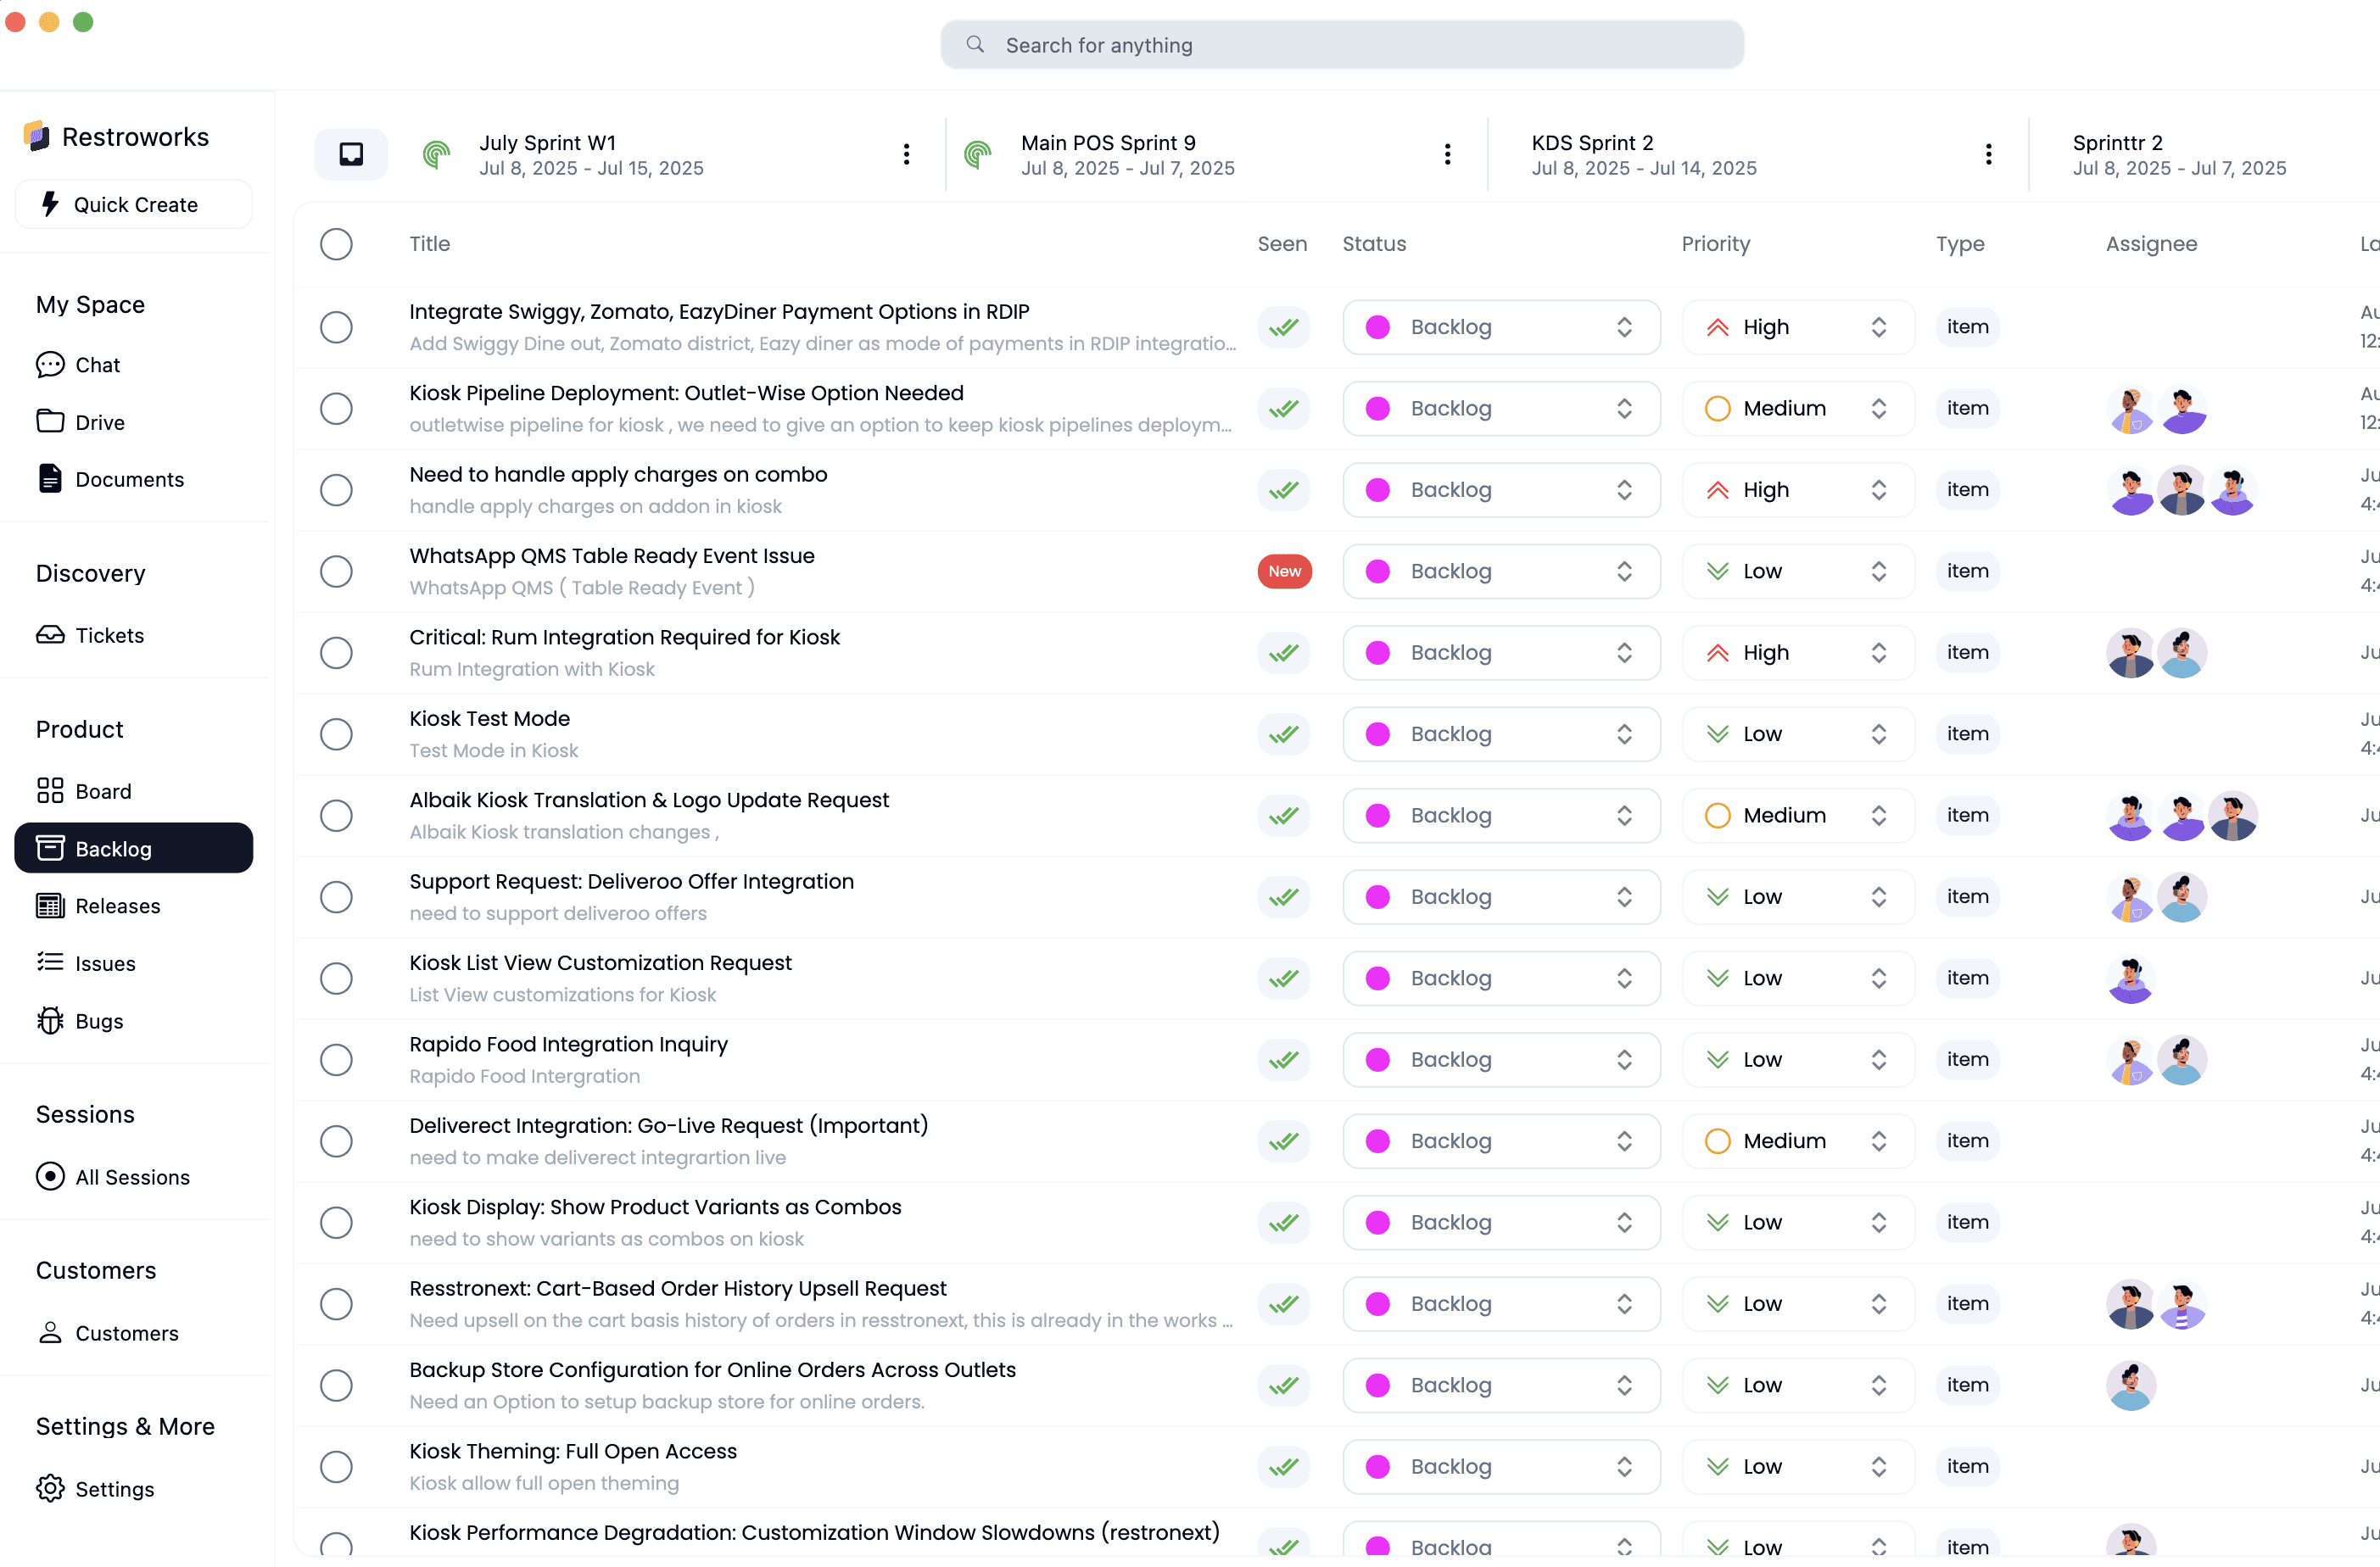Screen dimensions: 2380x1567
Task: Switch to the Board view
Action: (x=103, y=791)
